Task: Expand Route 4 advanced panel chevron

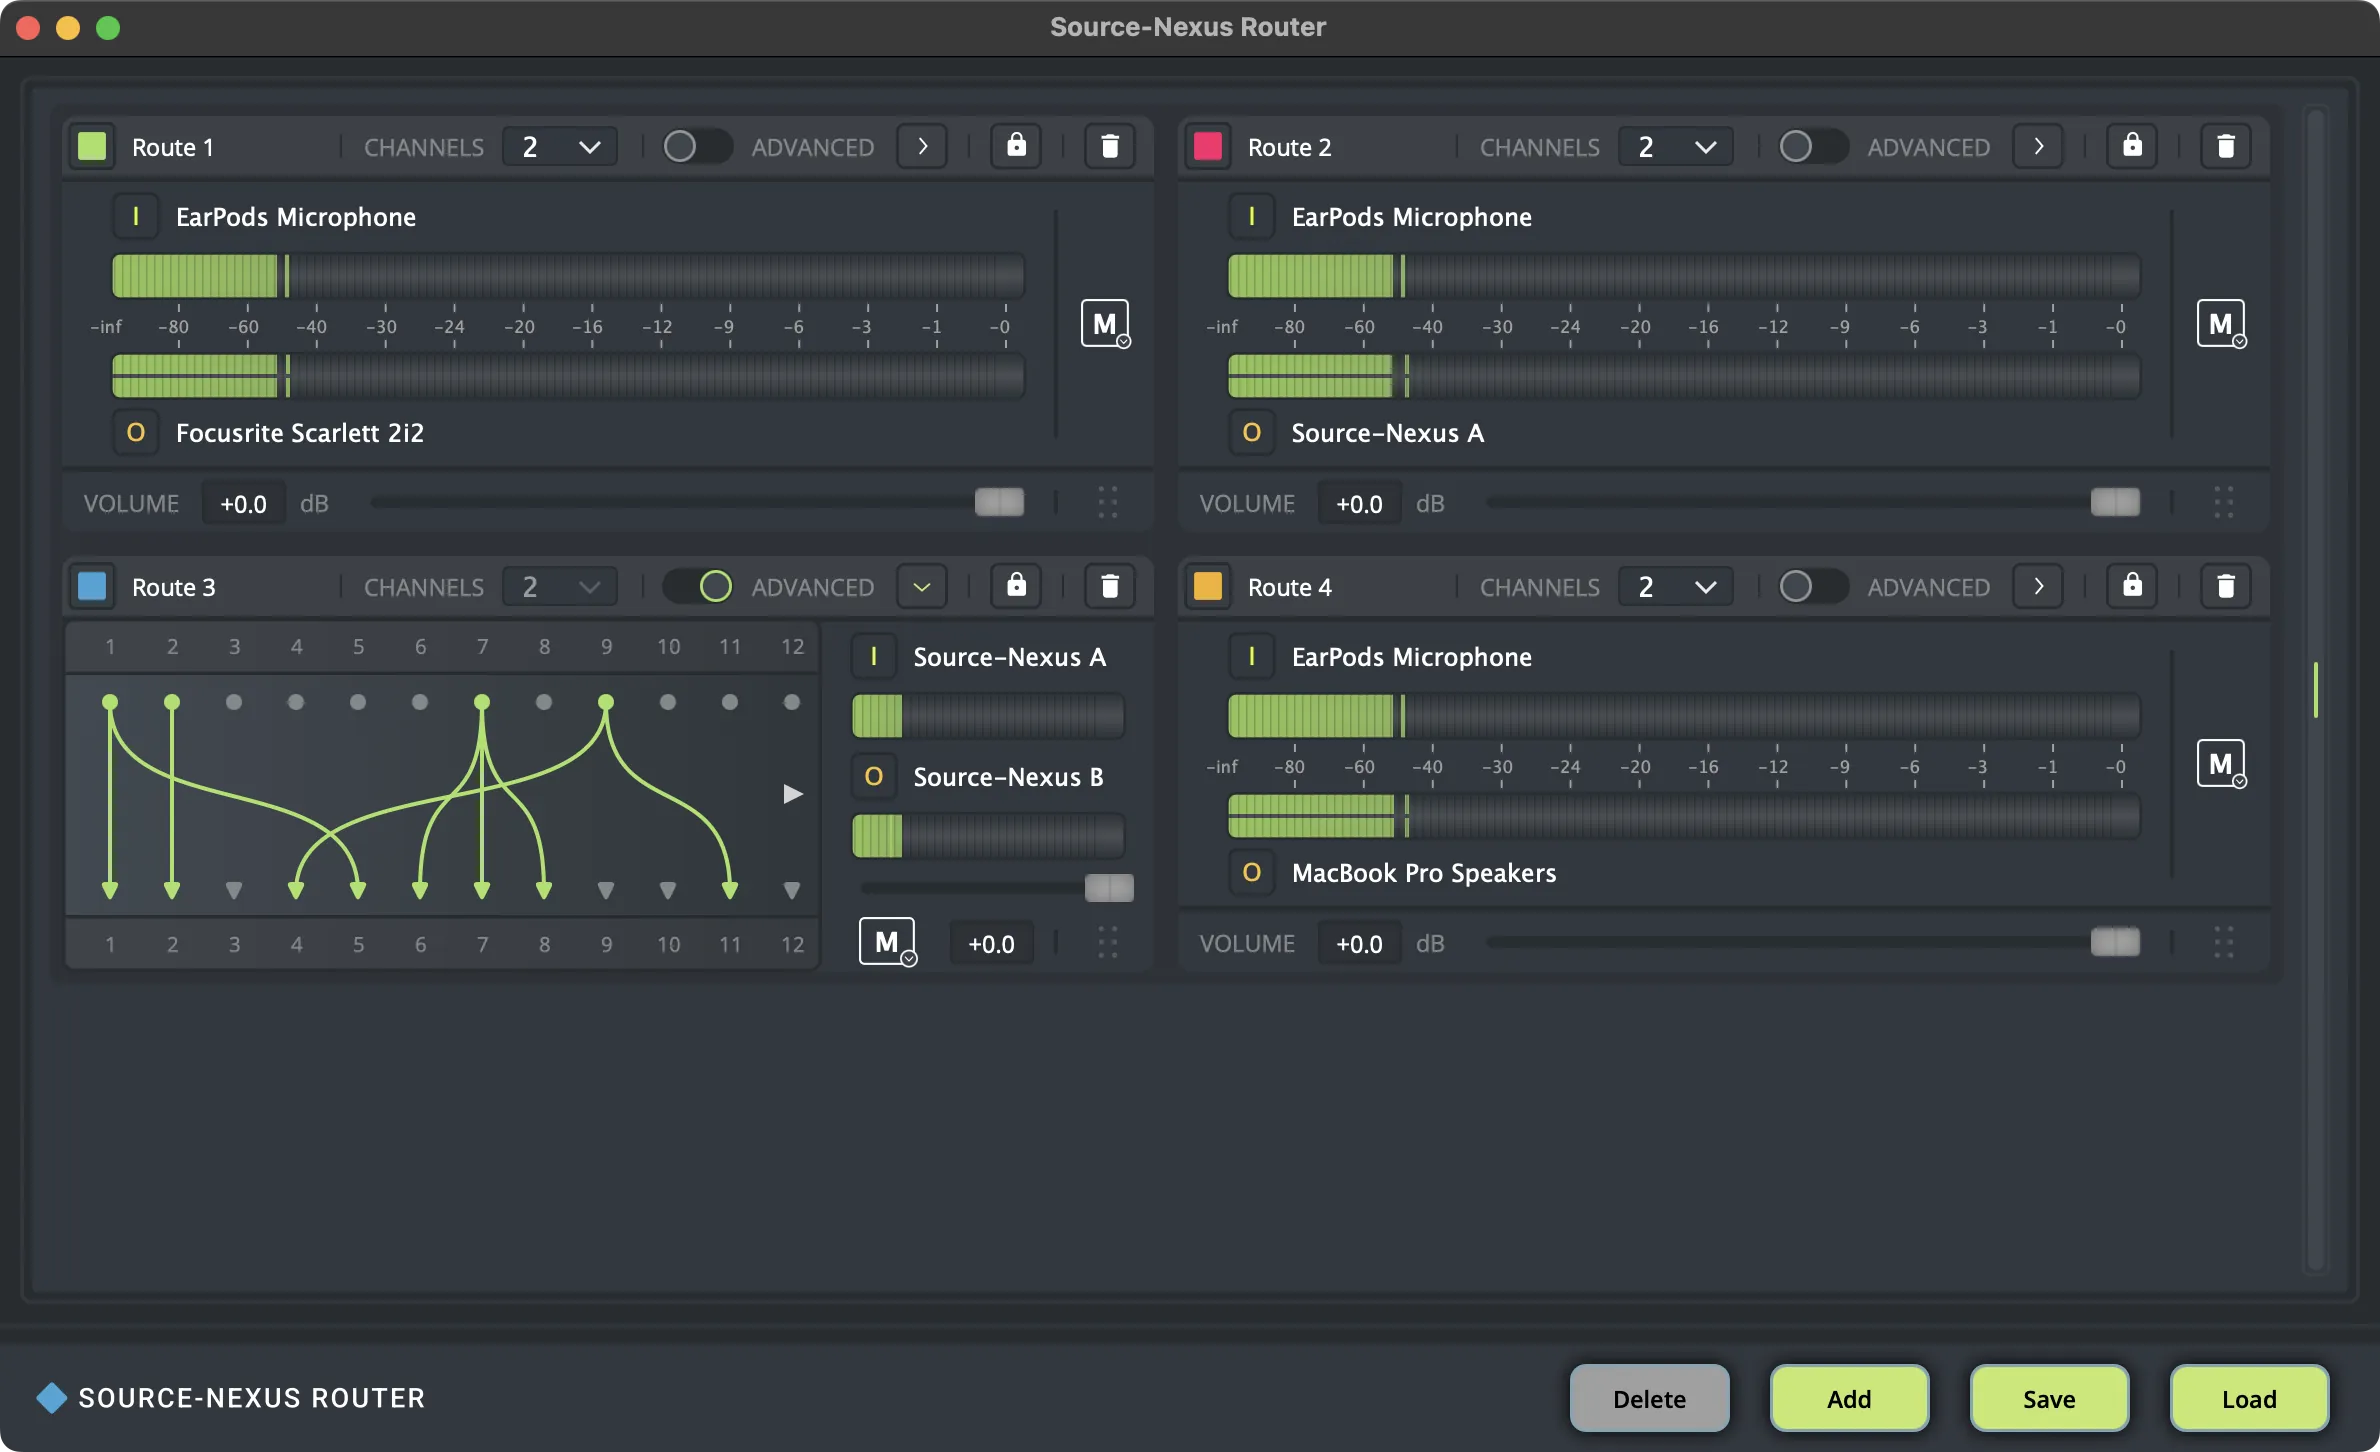Action: (x=2038, y=586)
